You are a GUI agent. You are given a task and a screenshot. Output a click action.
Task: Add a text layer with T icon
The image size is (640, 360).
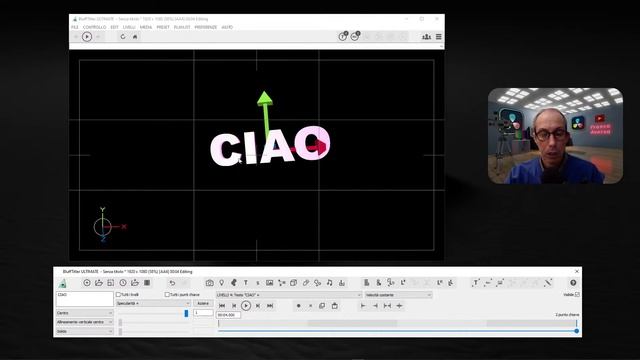coord(246,283)
